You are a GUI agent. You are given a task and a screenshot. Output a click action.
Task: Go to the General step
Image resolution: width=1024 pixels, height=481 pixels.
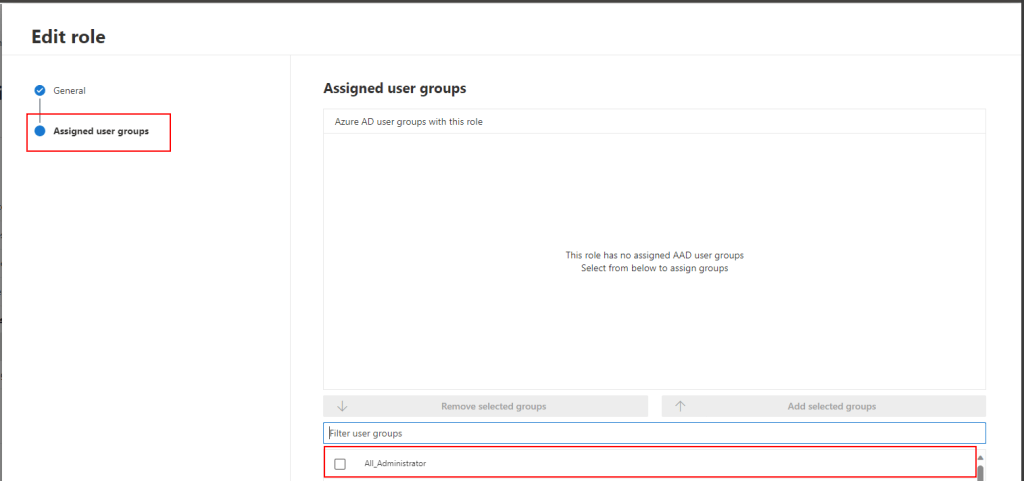[x=69, y=90]
